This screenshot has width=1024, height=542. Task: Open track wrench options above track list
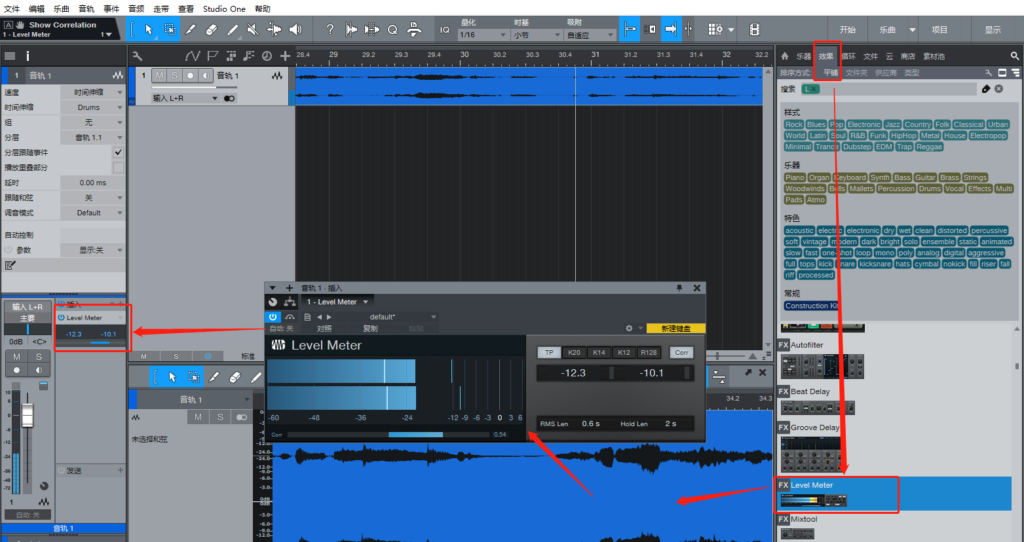click(137, 56)
